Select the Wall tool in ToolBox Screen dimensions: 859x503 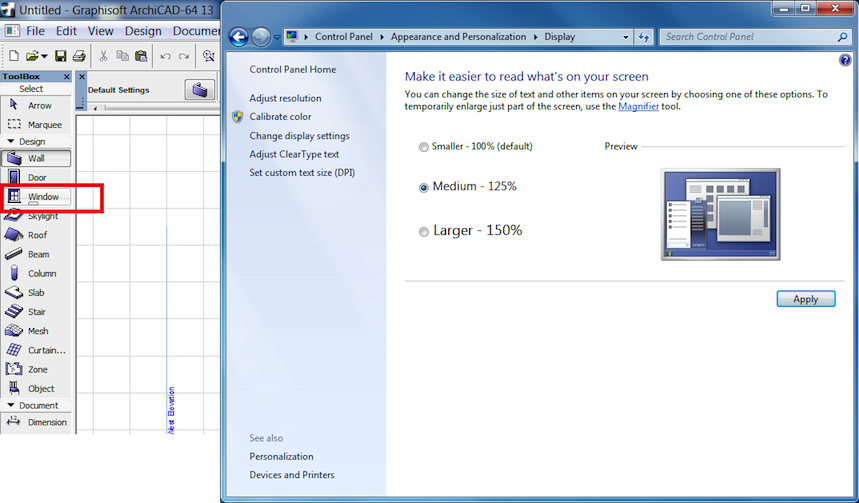click(36, 158)
